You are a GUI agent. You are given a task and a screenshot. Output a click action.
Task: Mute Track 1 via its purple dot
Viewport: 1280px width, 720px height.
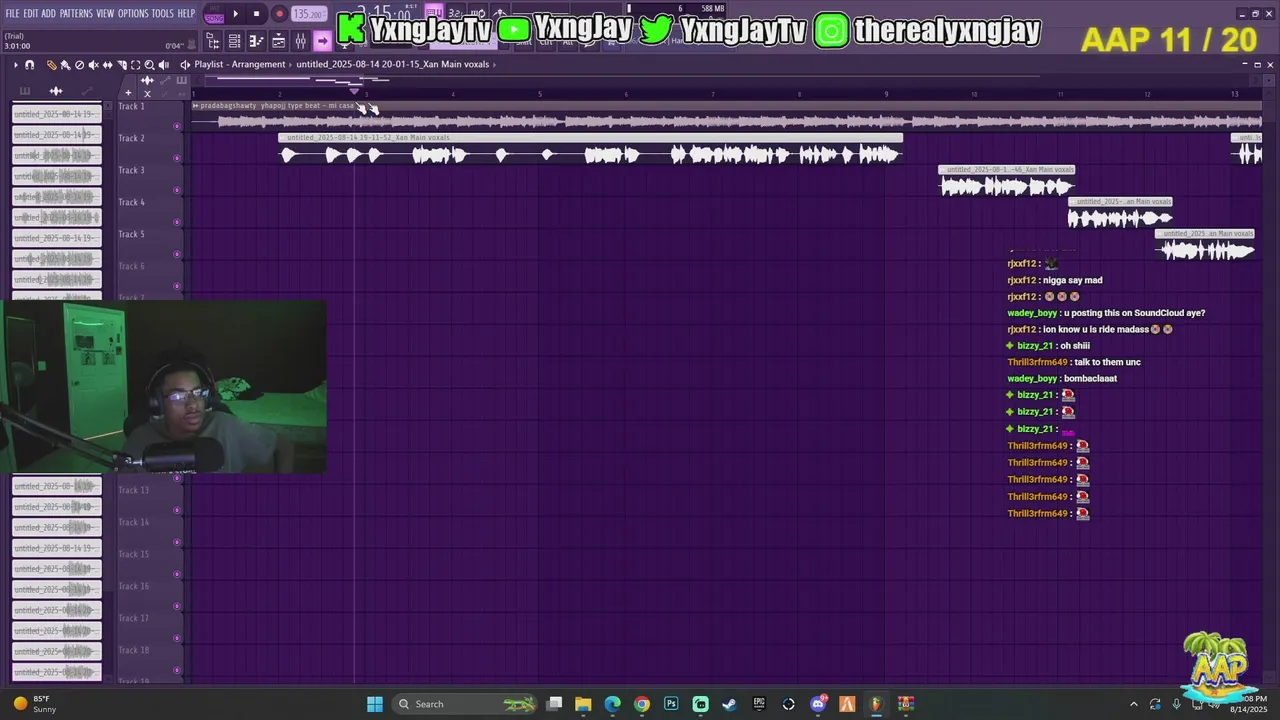click(177, 126)
